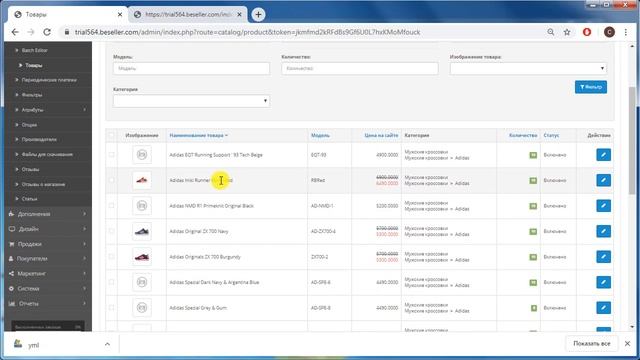Open Фильтры in the sidebar

32,95
